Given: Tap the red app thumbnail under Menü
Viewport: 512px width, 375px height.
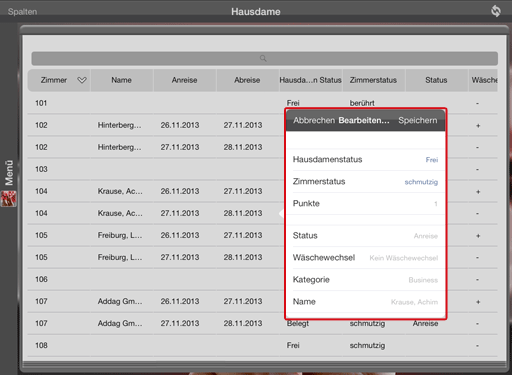Looking at the screenshot, I should [x=9, y=199].
